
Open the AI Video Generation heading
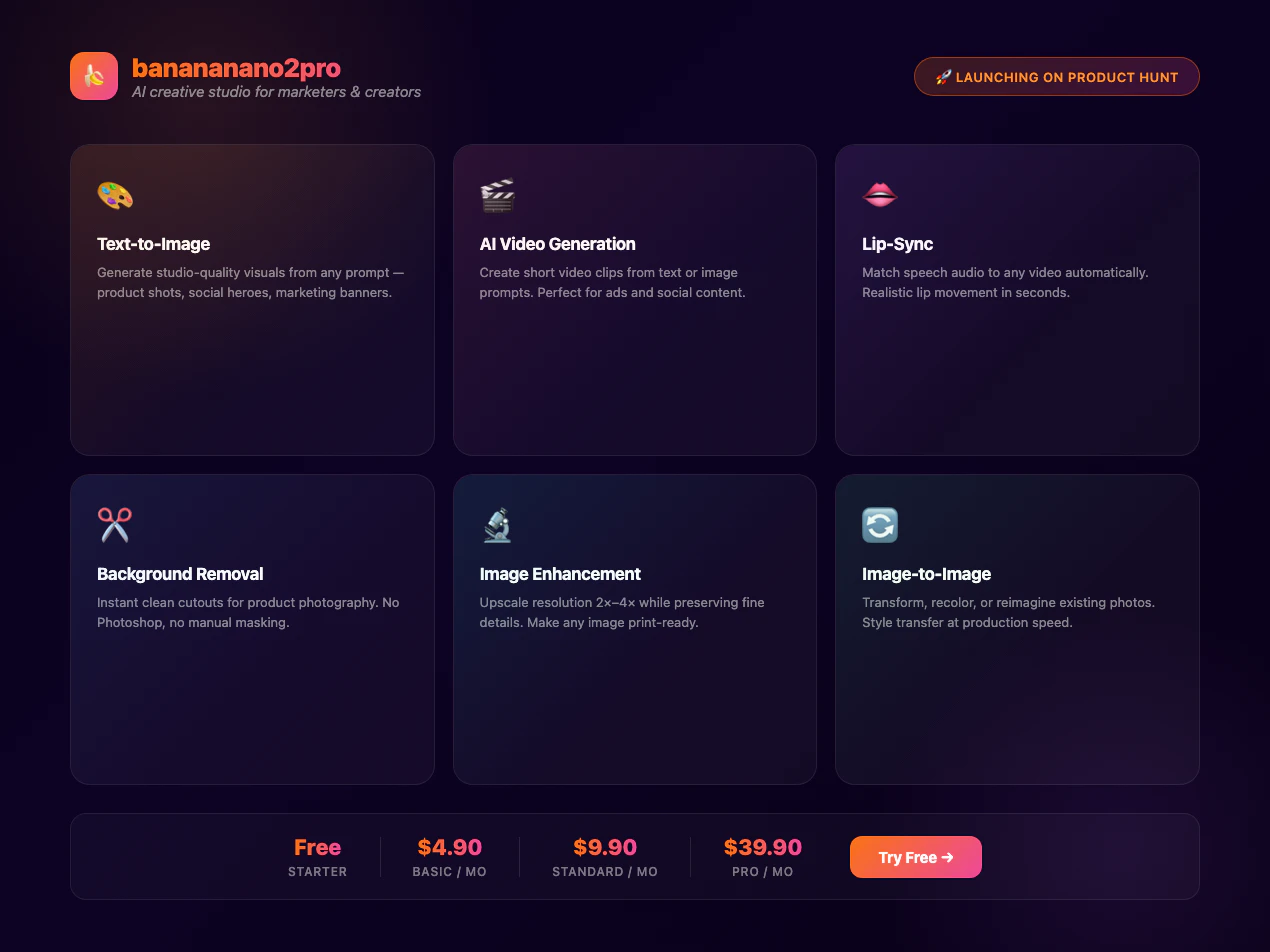click(x=557, y=244)
